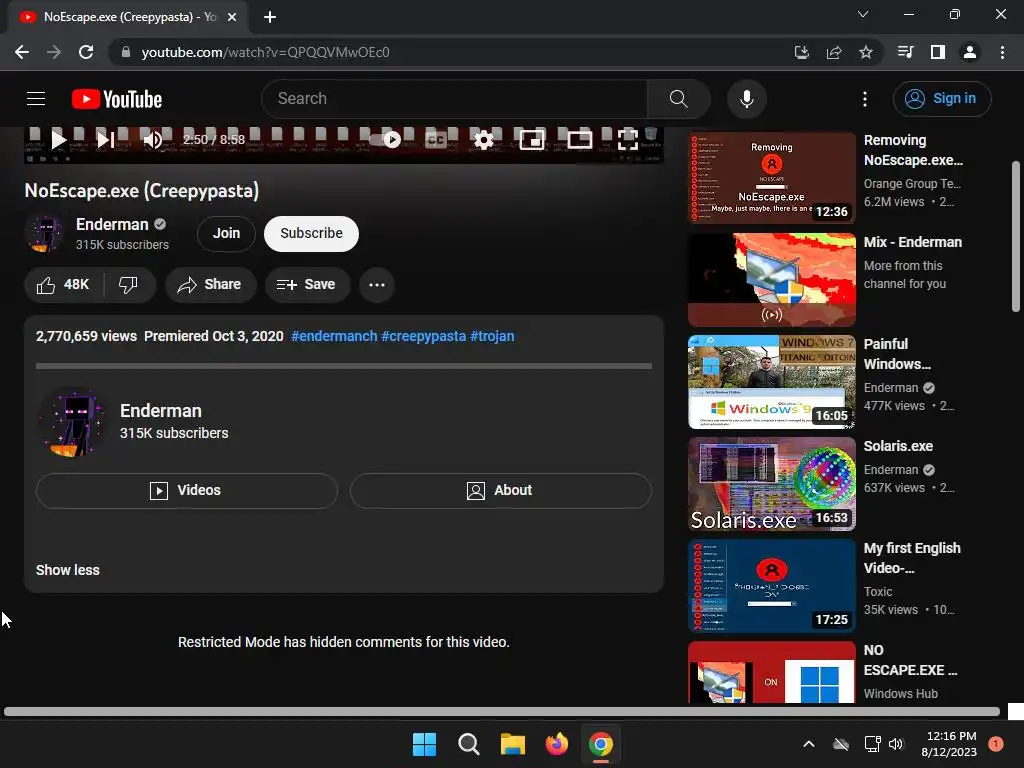The height and width of the screenshot is (768, 1024).
Task: Open player settings gear
Action: pyautogui.click(x=483, y=139)
